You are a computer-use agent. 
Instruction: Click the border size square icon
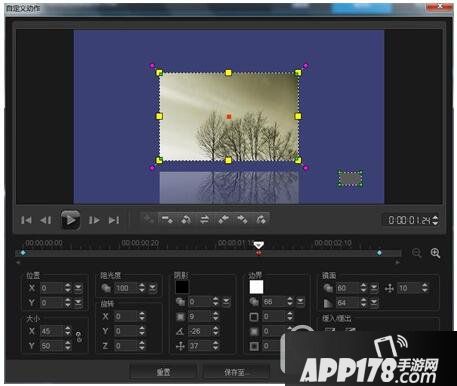254,317
